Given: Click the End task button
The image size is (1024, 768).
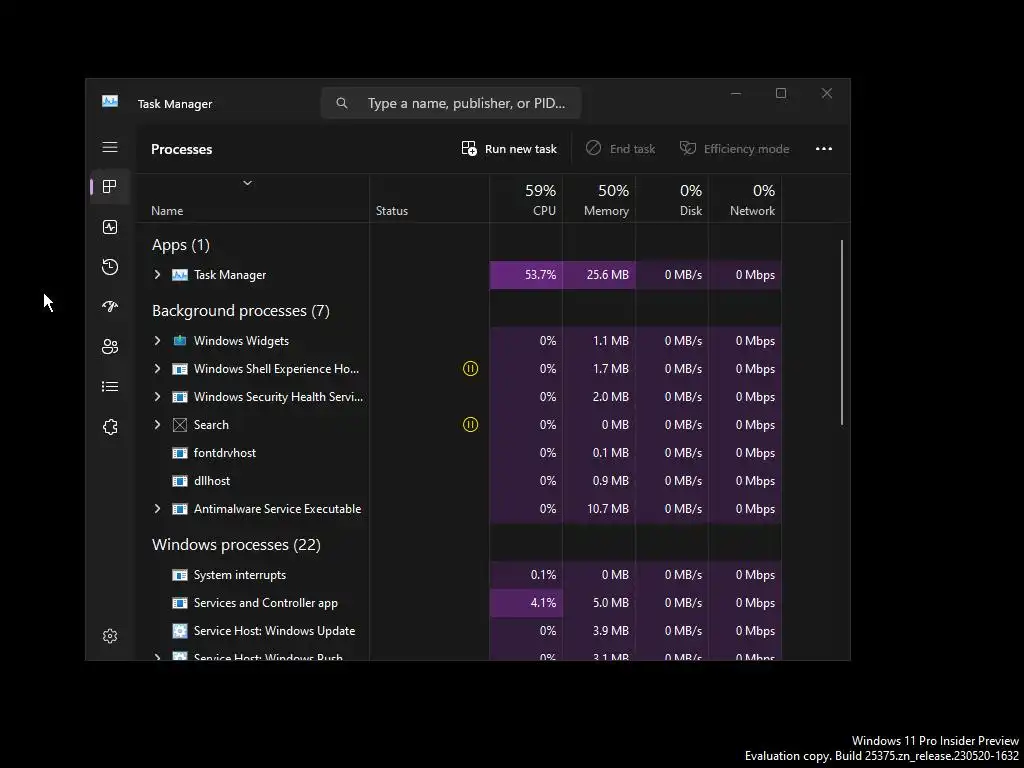Looking at the screenshot, I should (x=620, y=149).
